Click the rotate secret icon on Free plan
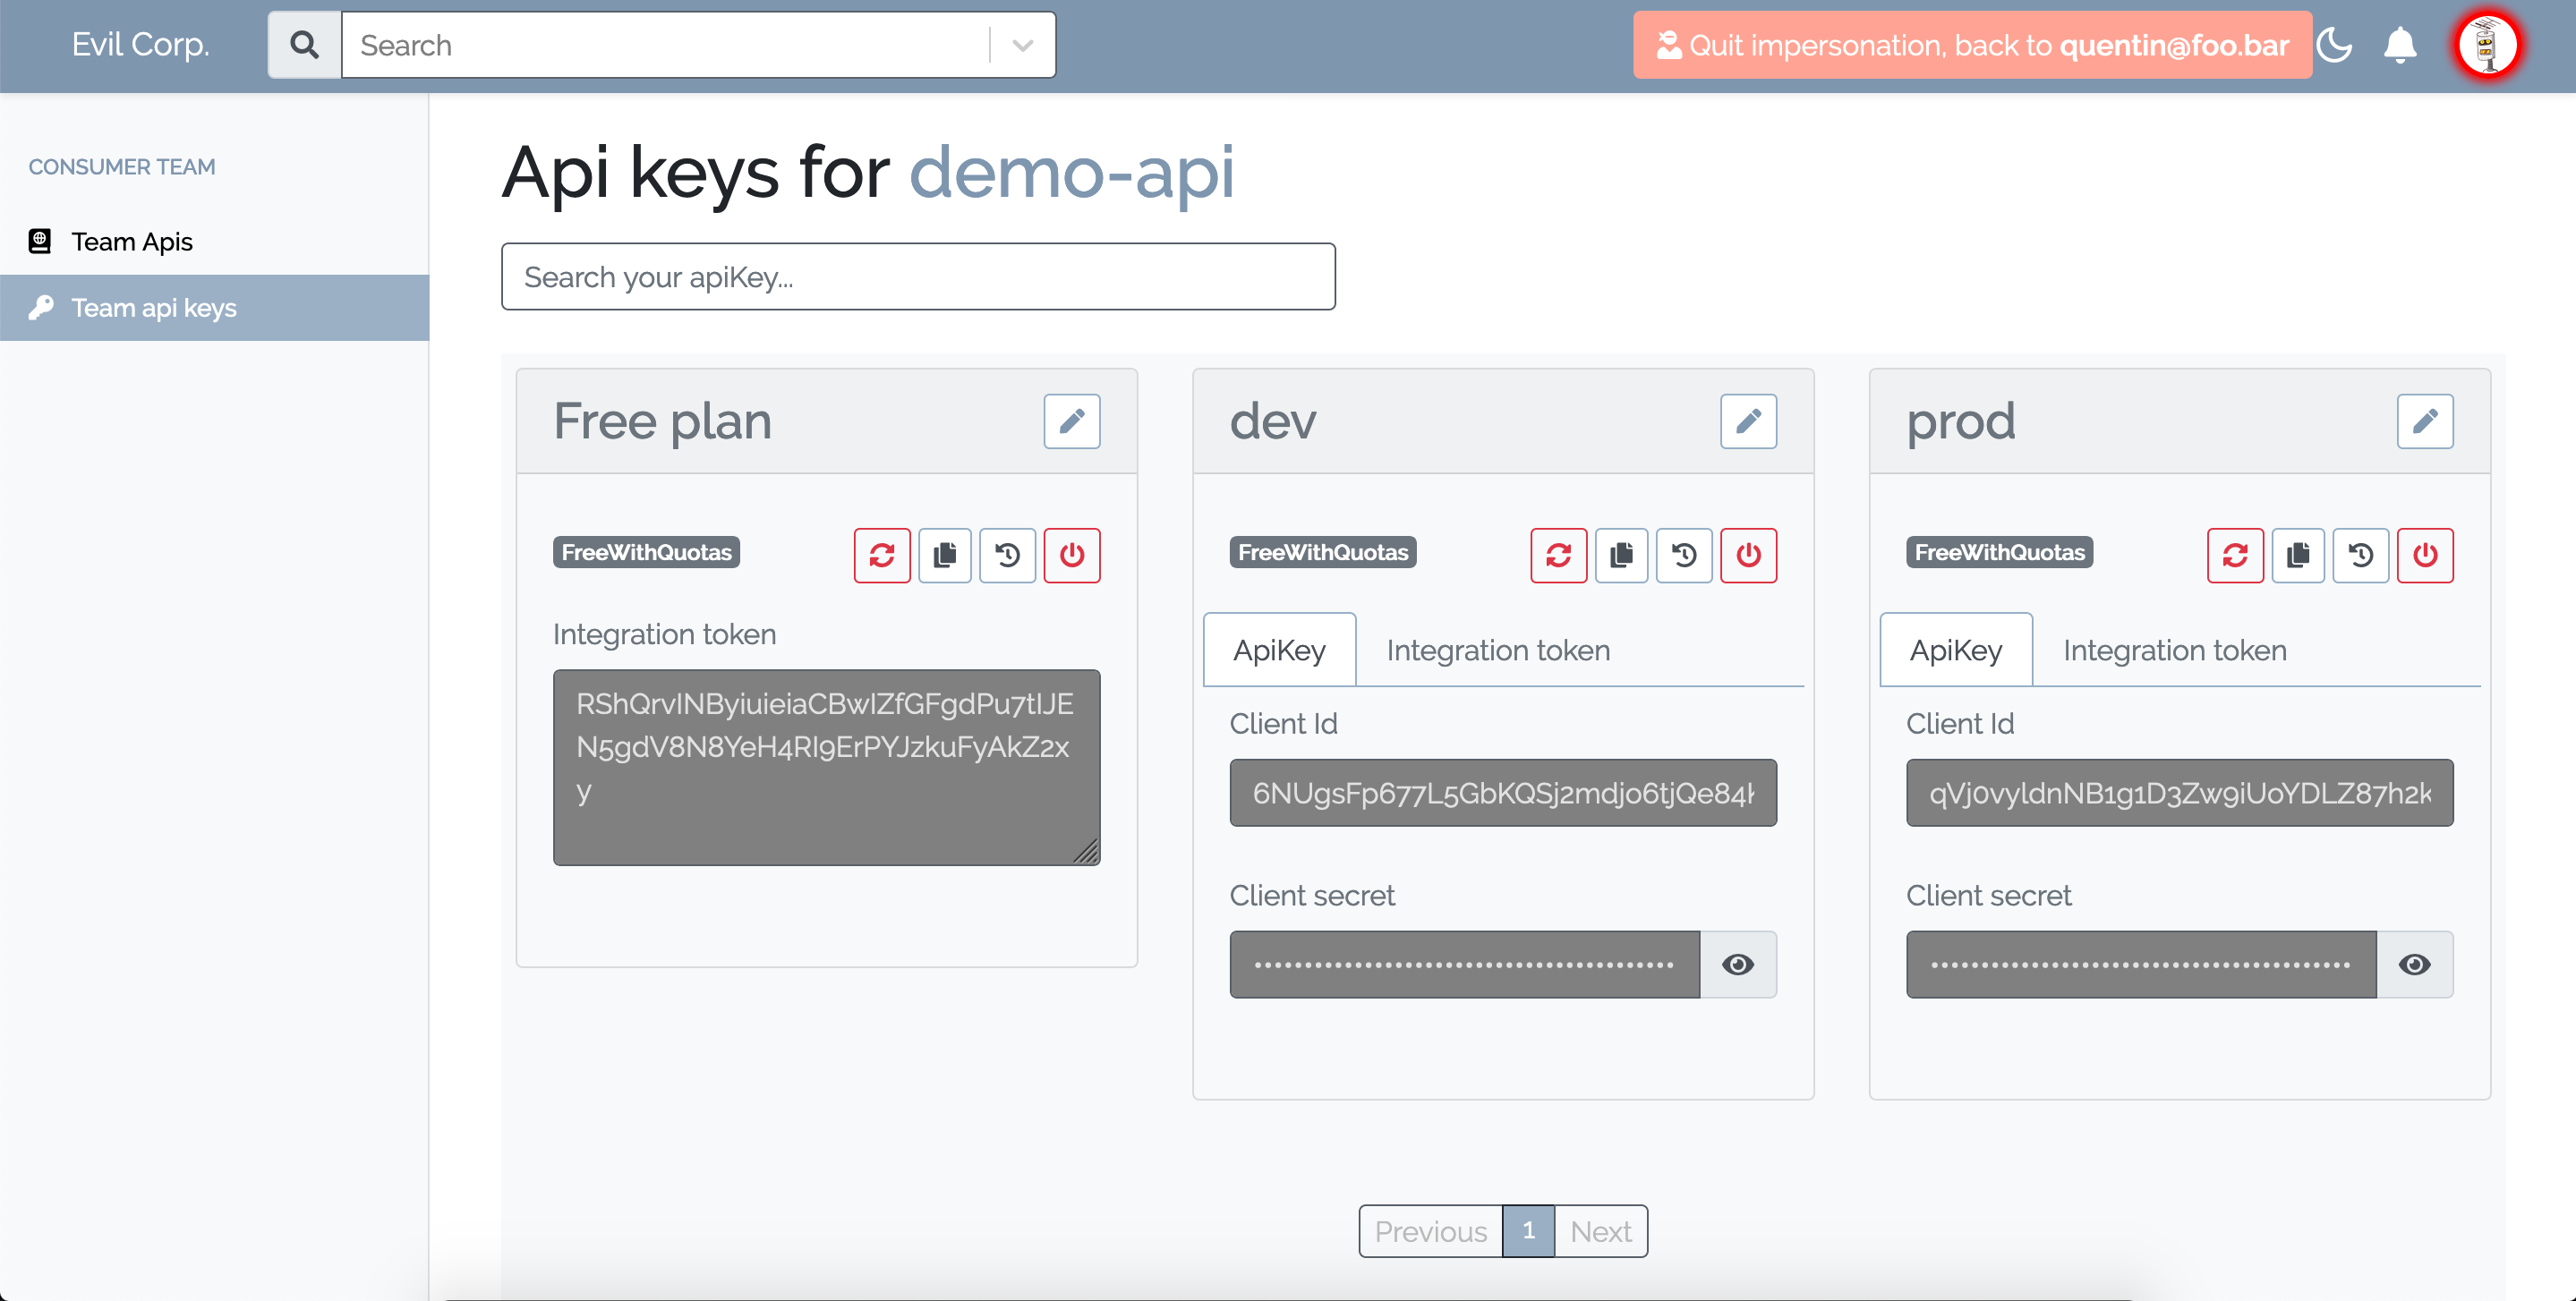Image resolution: width=2576 pixels, height=1301 pixels. 881,555
